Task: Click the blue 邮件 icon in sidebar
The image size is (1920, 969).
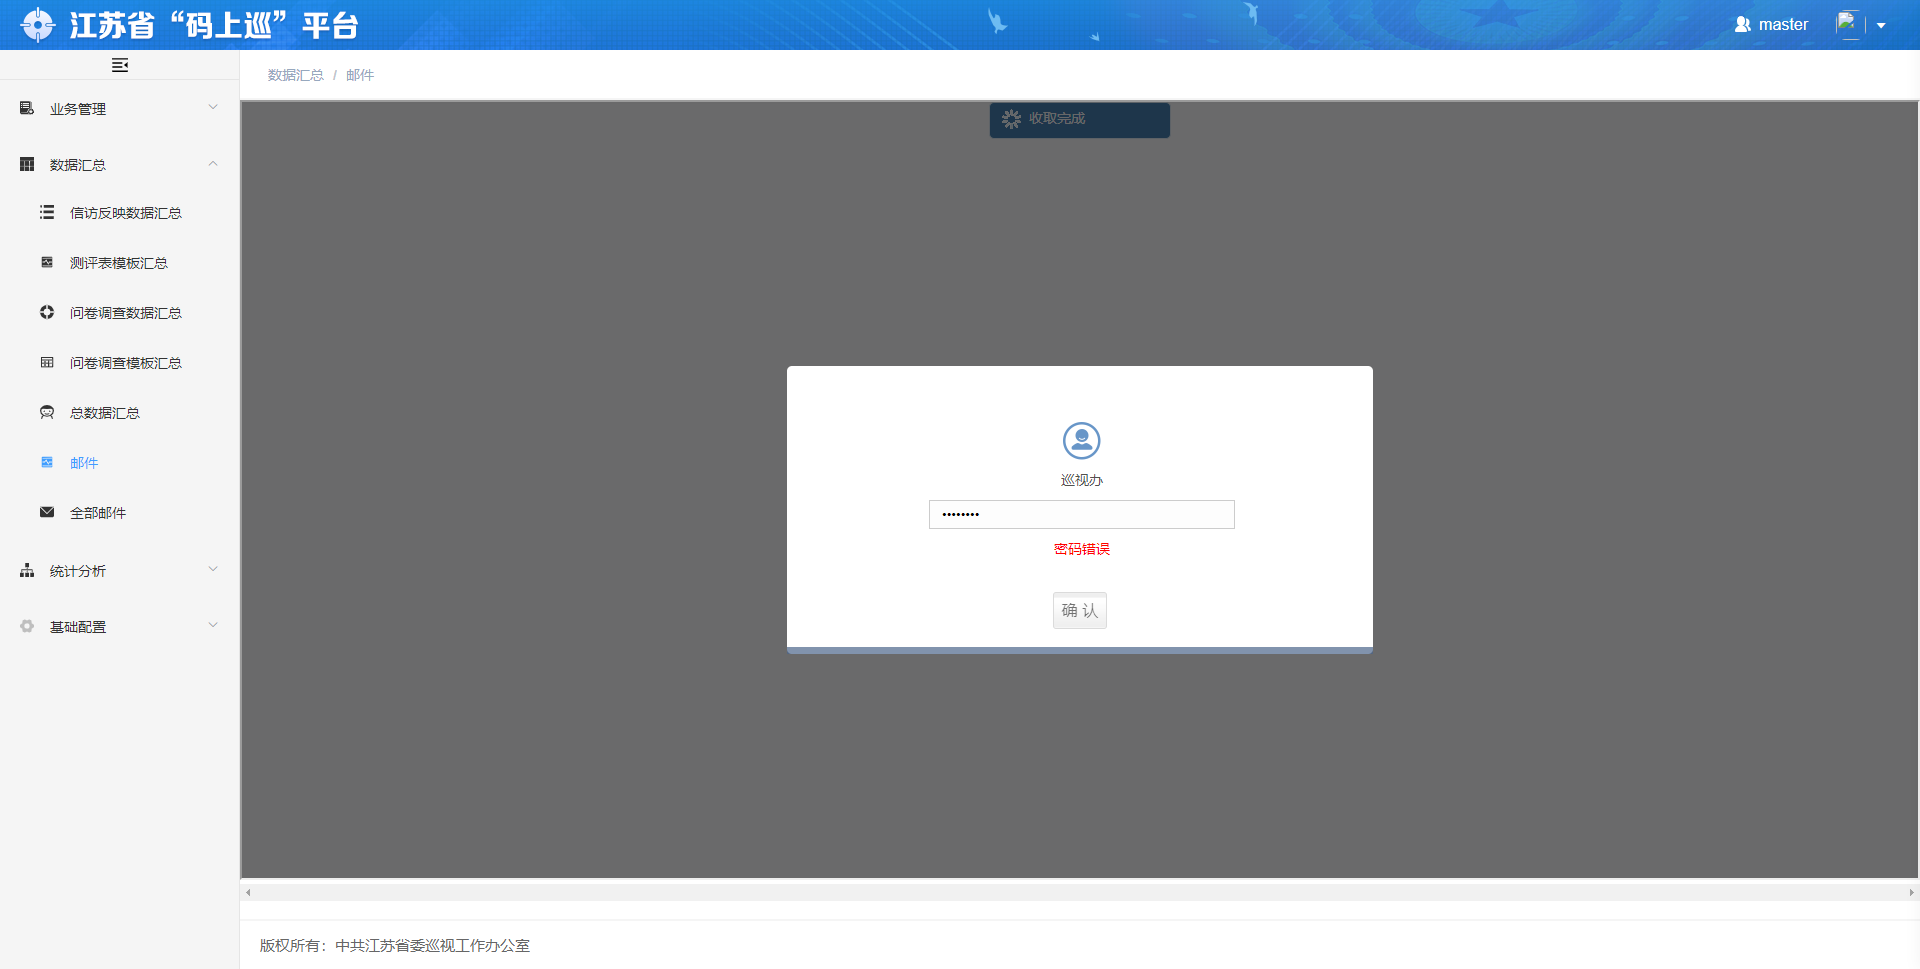Action: (47, 462)
